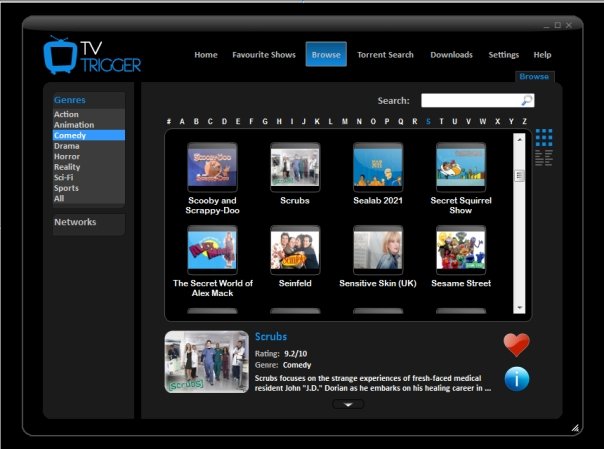The image size is (604, 449).
Task: Select the Horror genre
Action: pyautogui.click(x=89, y=156)
